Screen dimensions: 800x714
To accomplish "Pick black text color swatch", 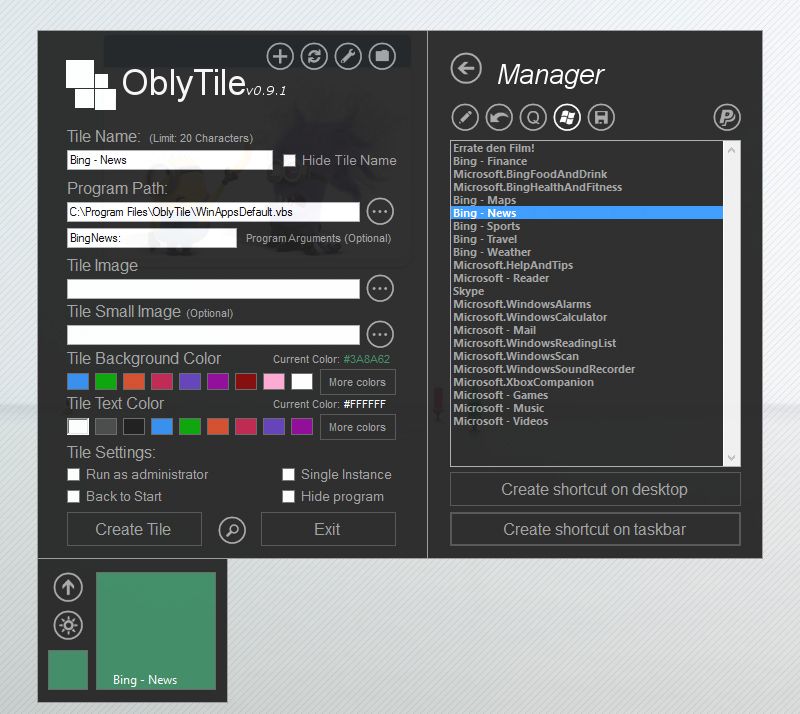I will (x=134, y=427).
